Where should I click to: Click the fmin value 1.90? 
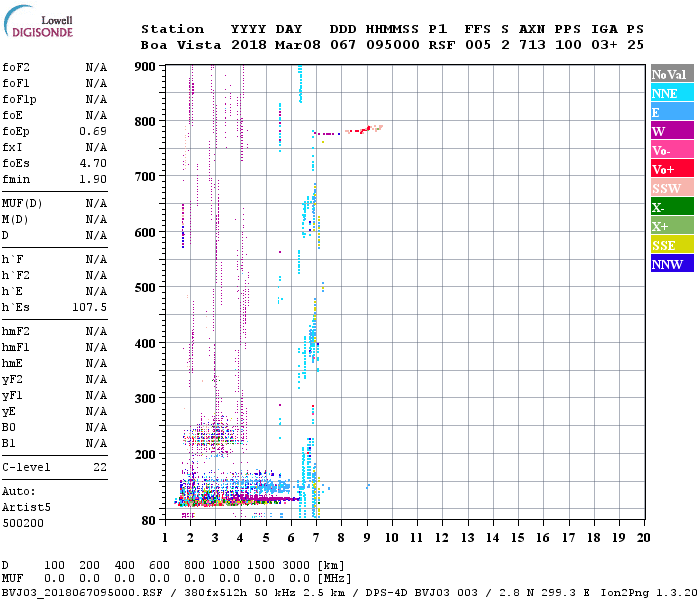[x=93, y=179]
